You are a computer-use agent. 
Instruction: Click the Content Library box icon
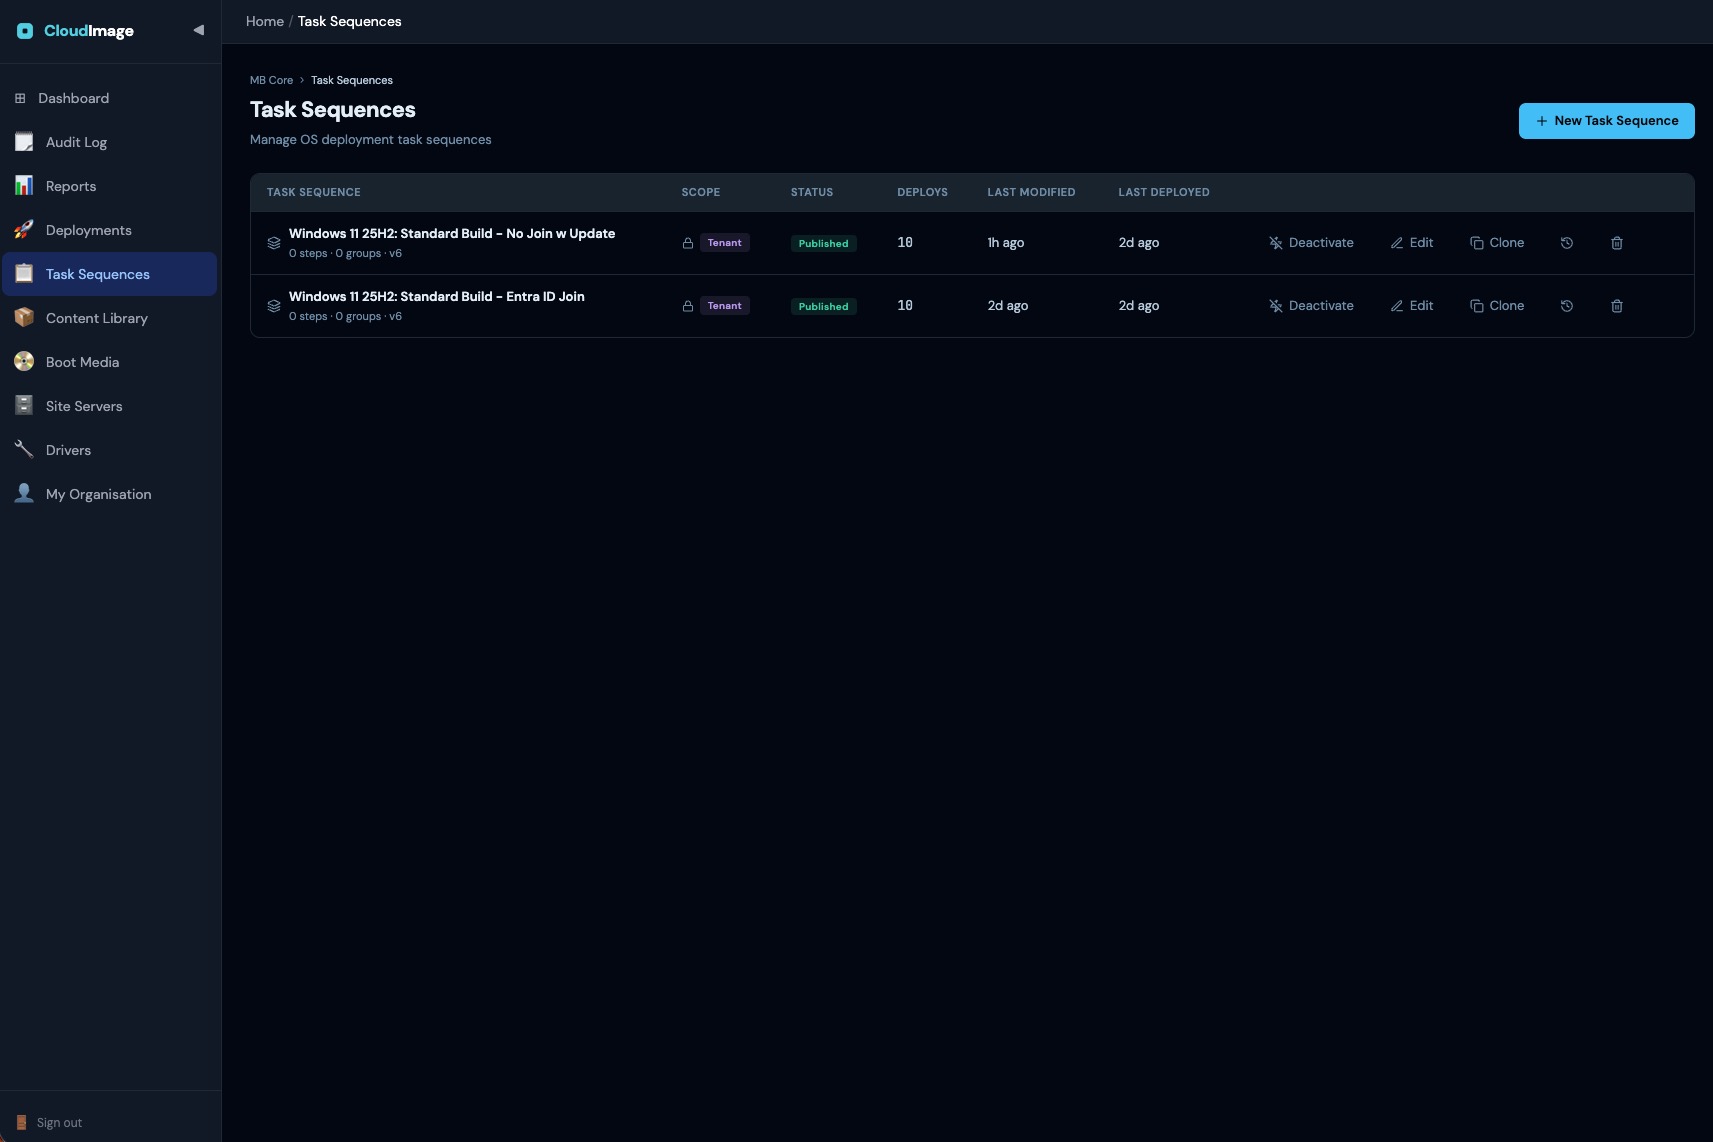tap(24, 318)
